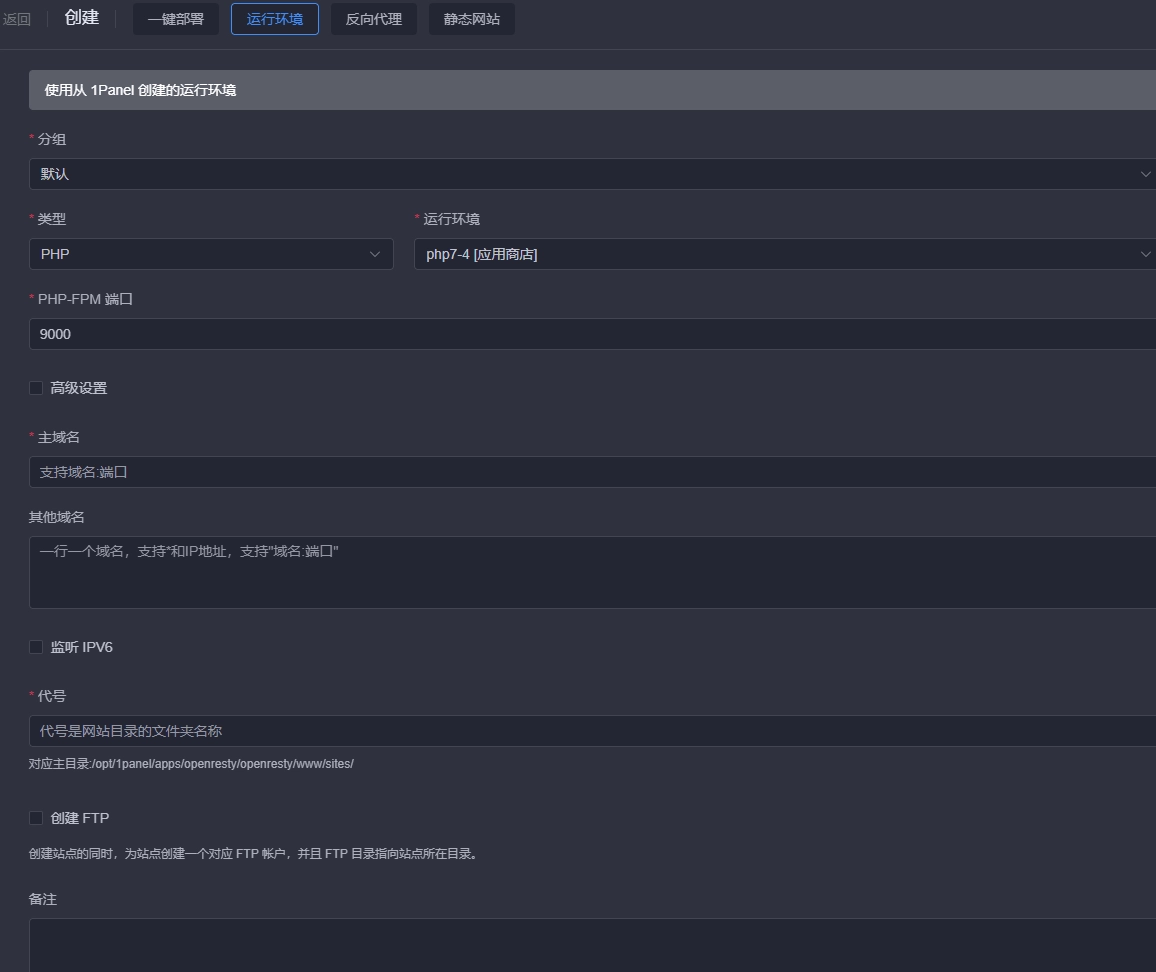
Task: Enable the 高级设置 checkbox
Action: coord(36,388)
